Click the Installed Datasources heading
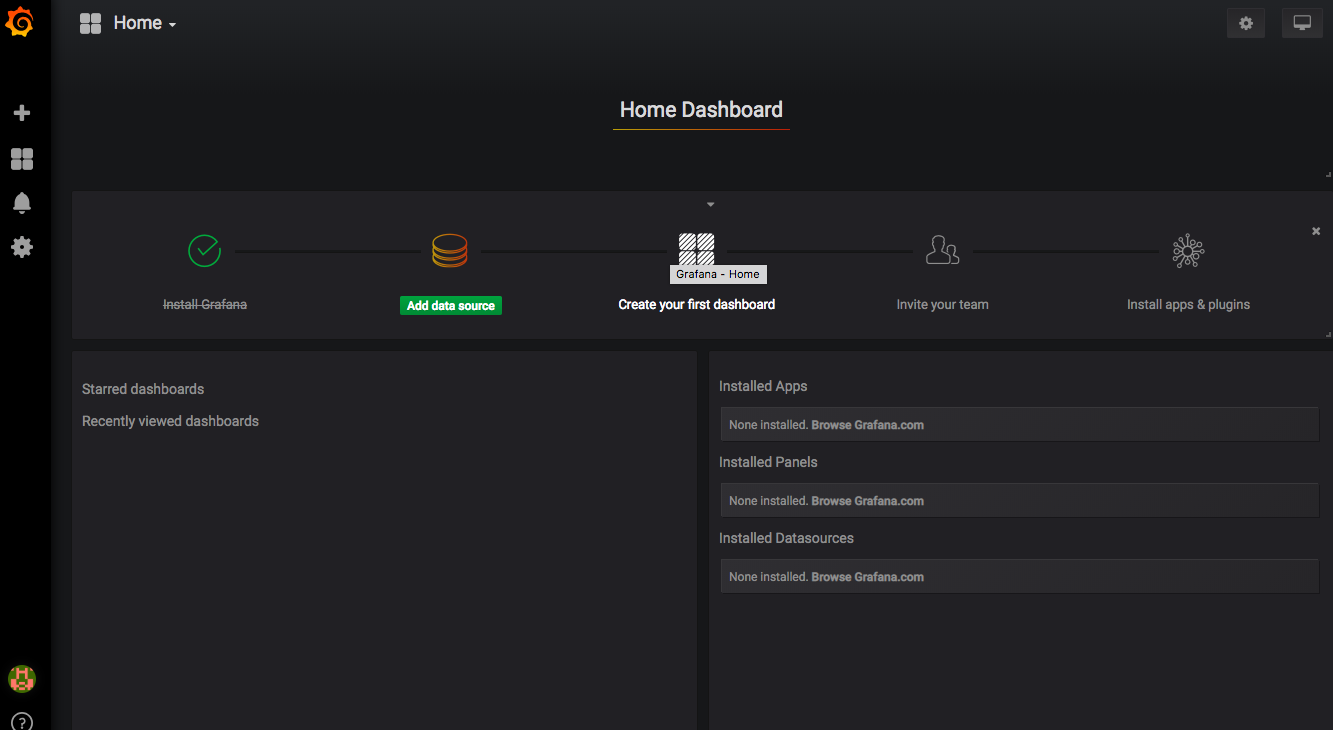The height and width of the screenshot is (730, 1333). [786, 538]
